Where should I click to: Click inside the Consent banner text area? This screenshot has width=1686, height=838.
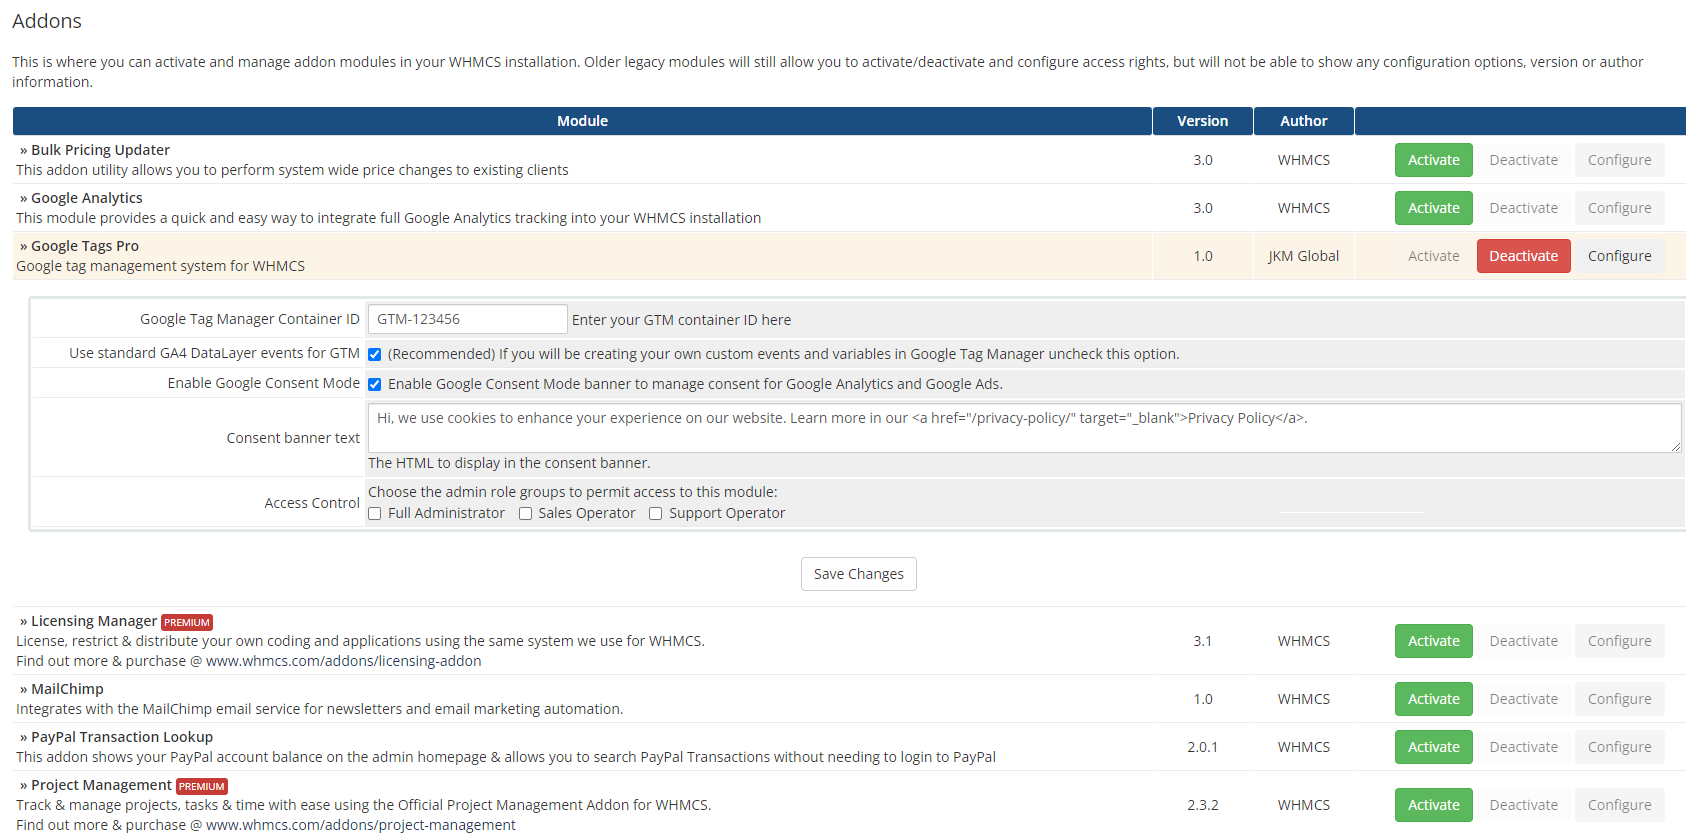pos(1023,428)
